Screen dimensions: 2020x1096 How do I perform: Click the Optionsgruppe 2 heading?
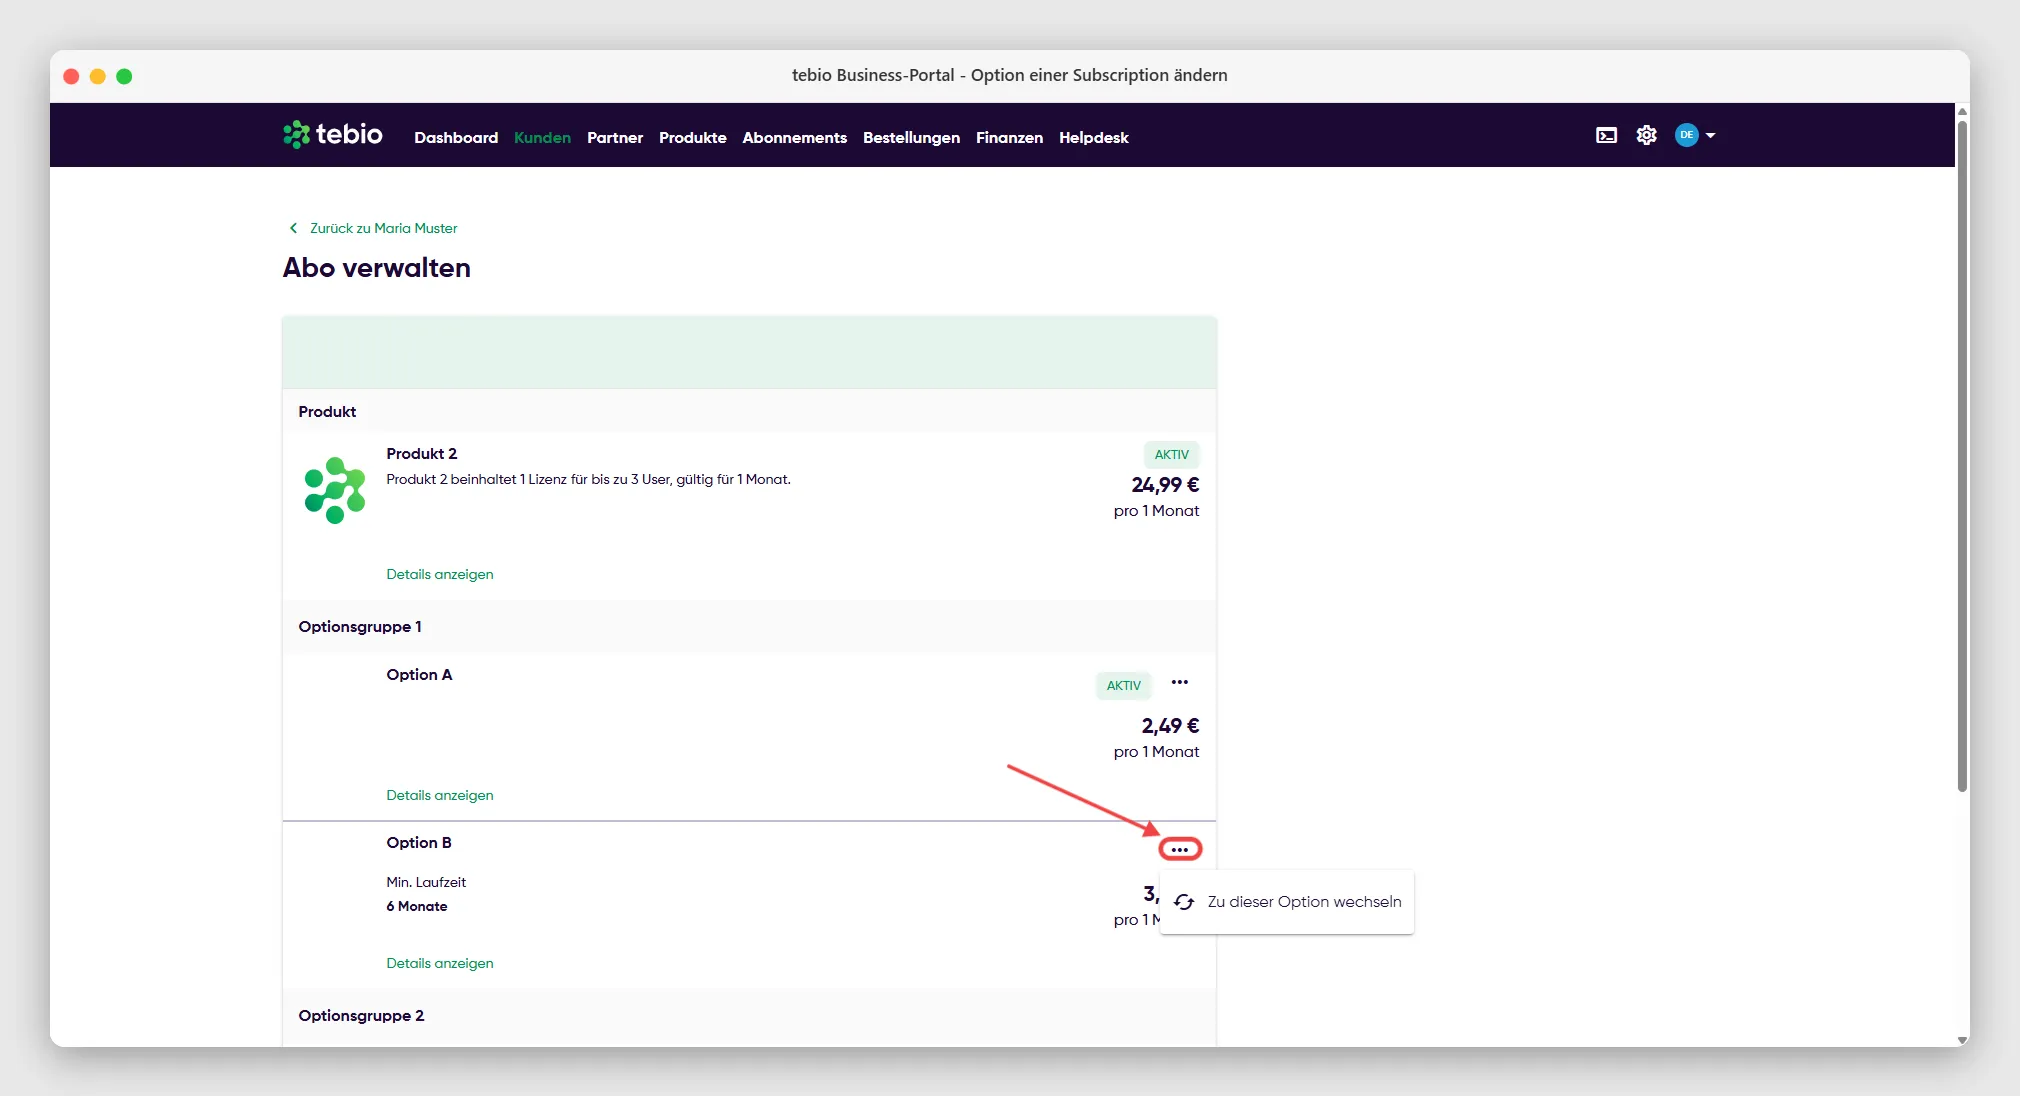(361, 1016)
